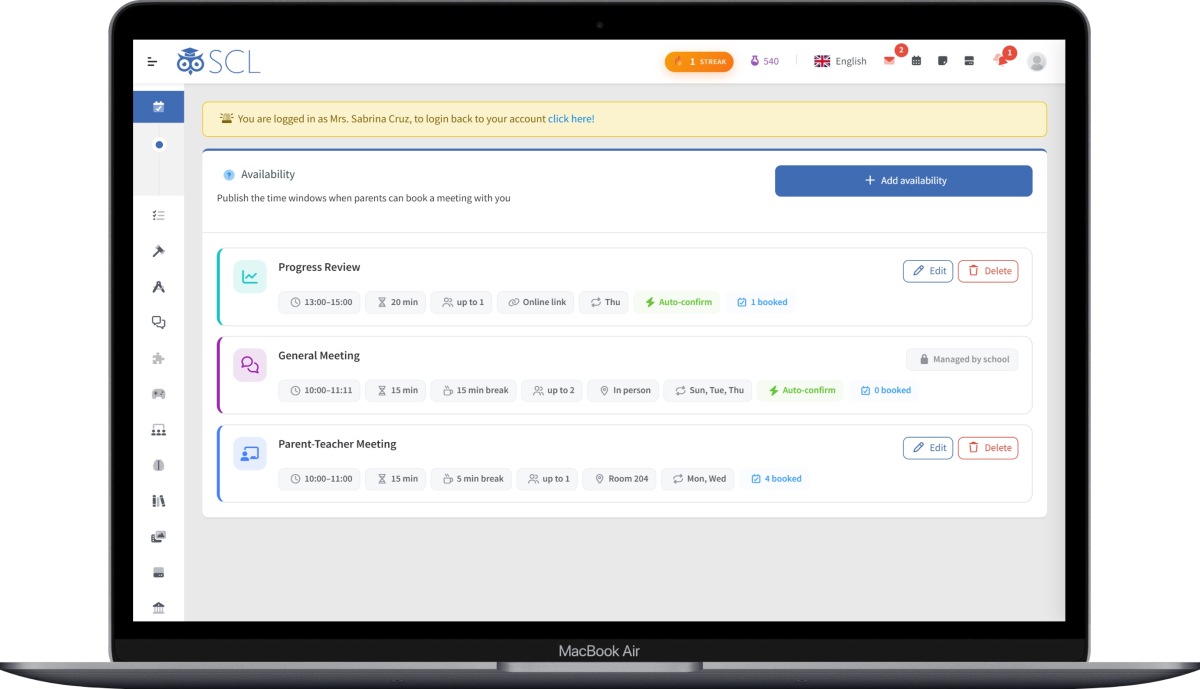1200x689 pixels.
Task: Open the mail inbox with 2 unread
Action: pyautogui.click(x=889, y=61)
